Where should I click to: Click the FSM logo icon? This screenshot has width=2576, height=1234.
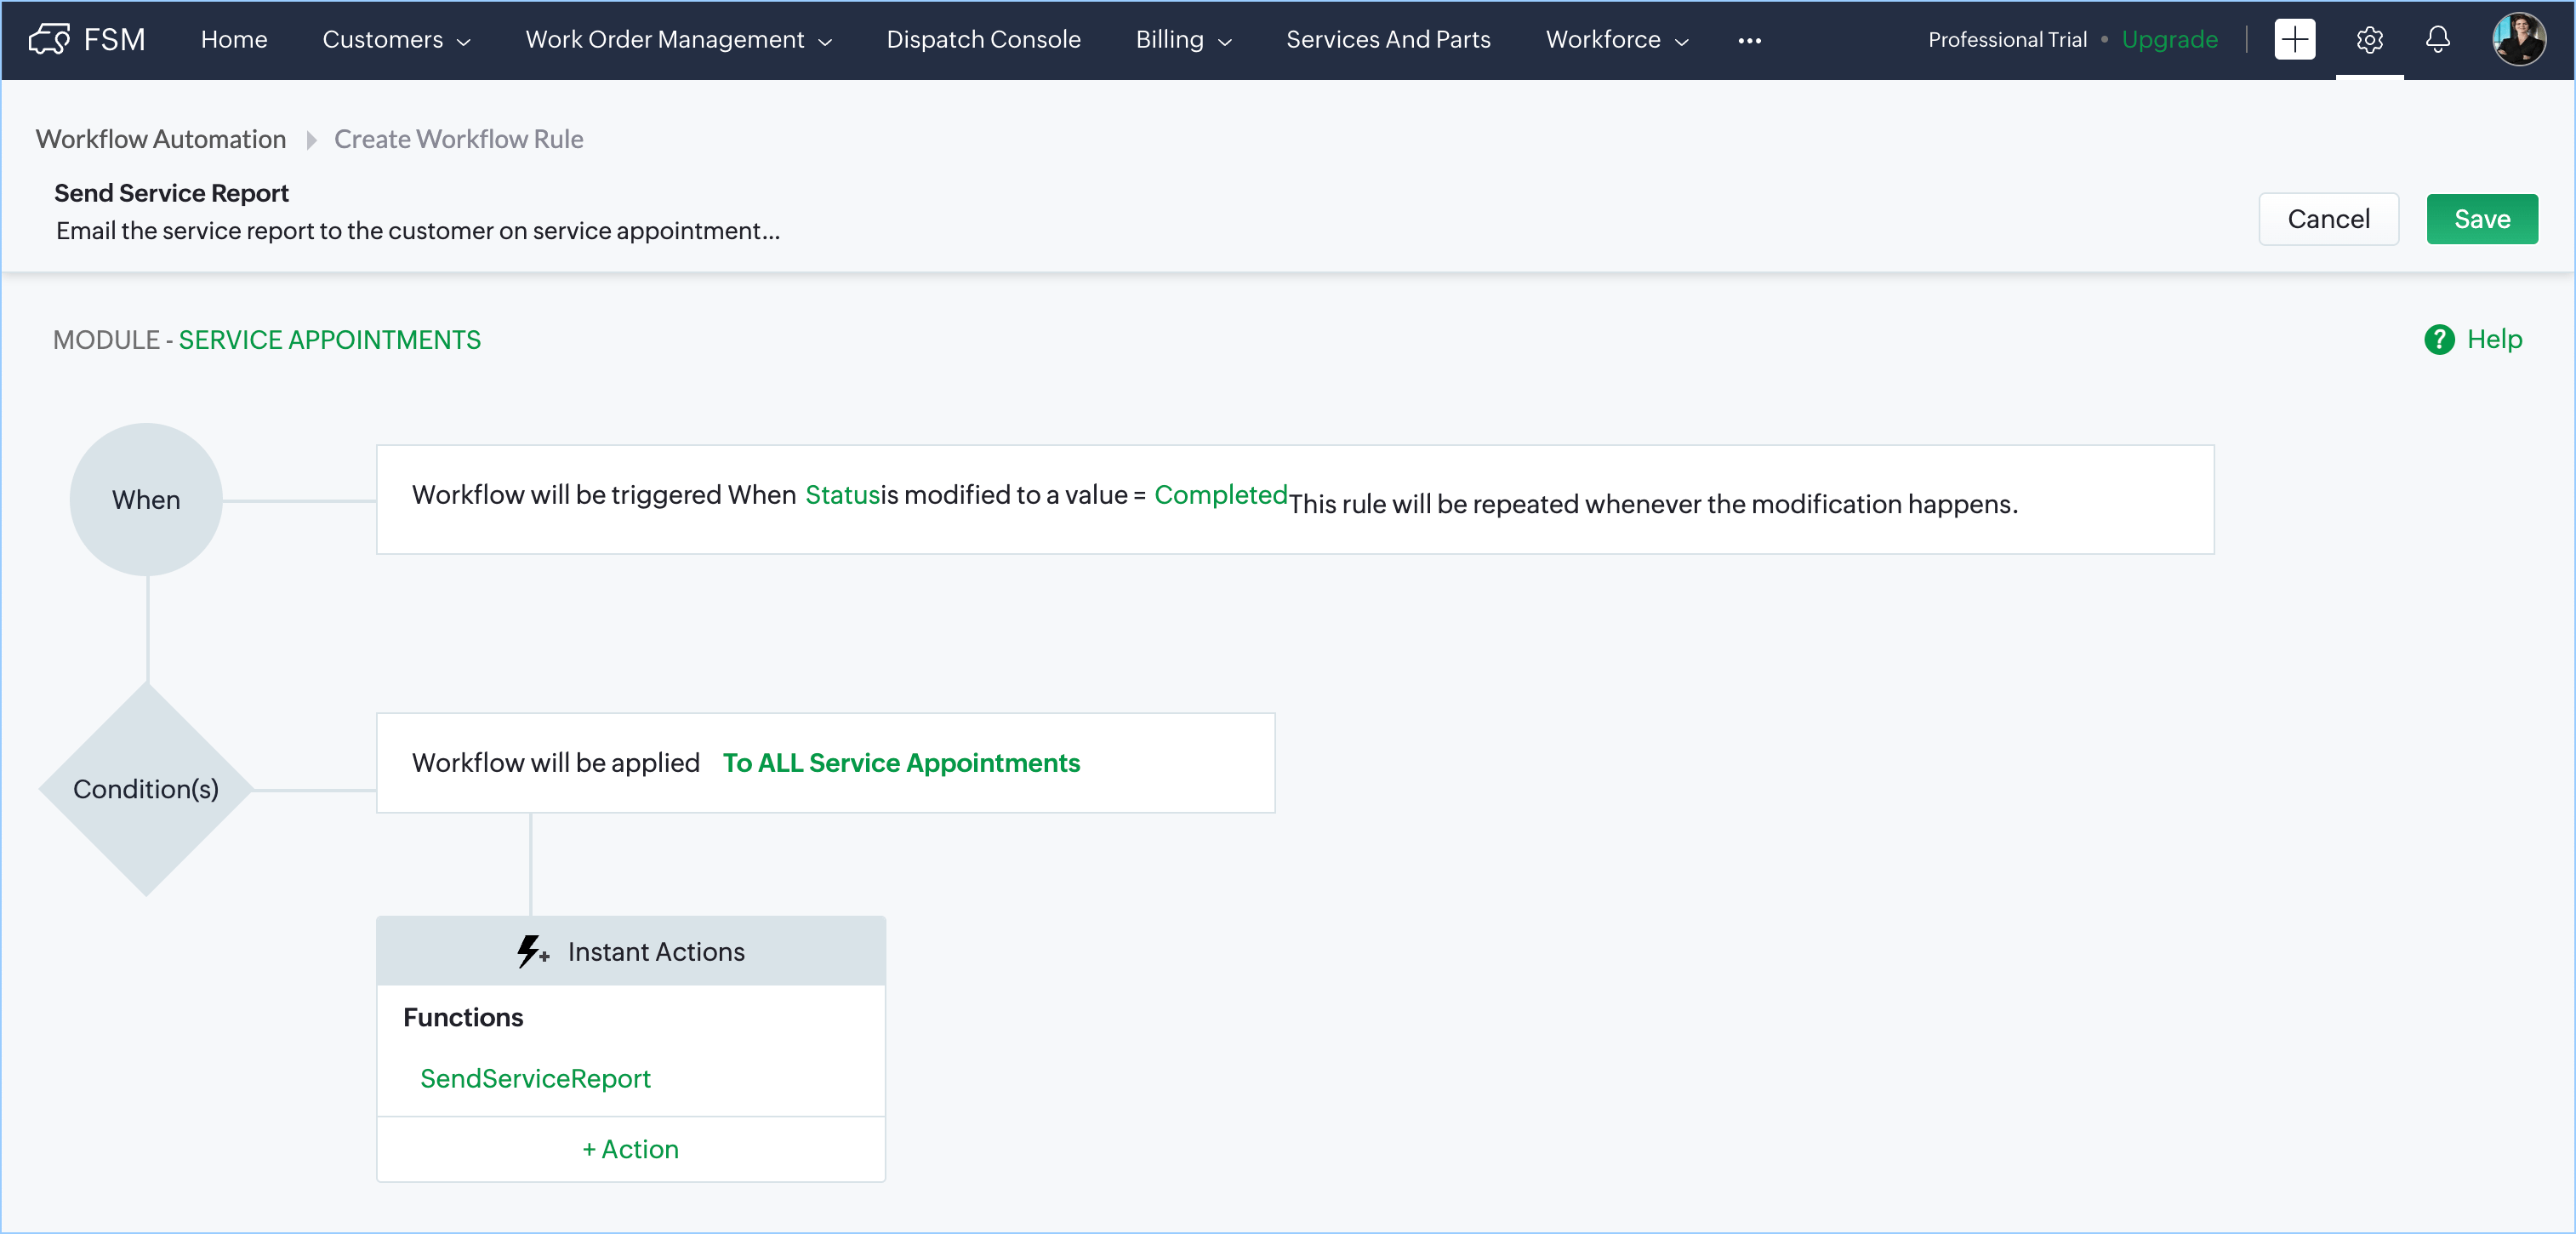click(x=49, y=39)
